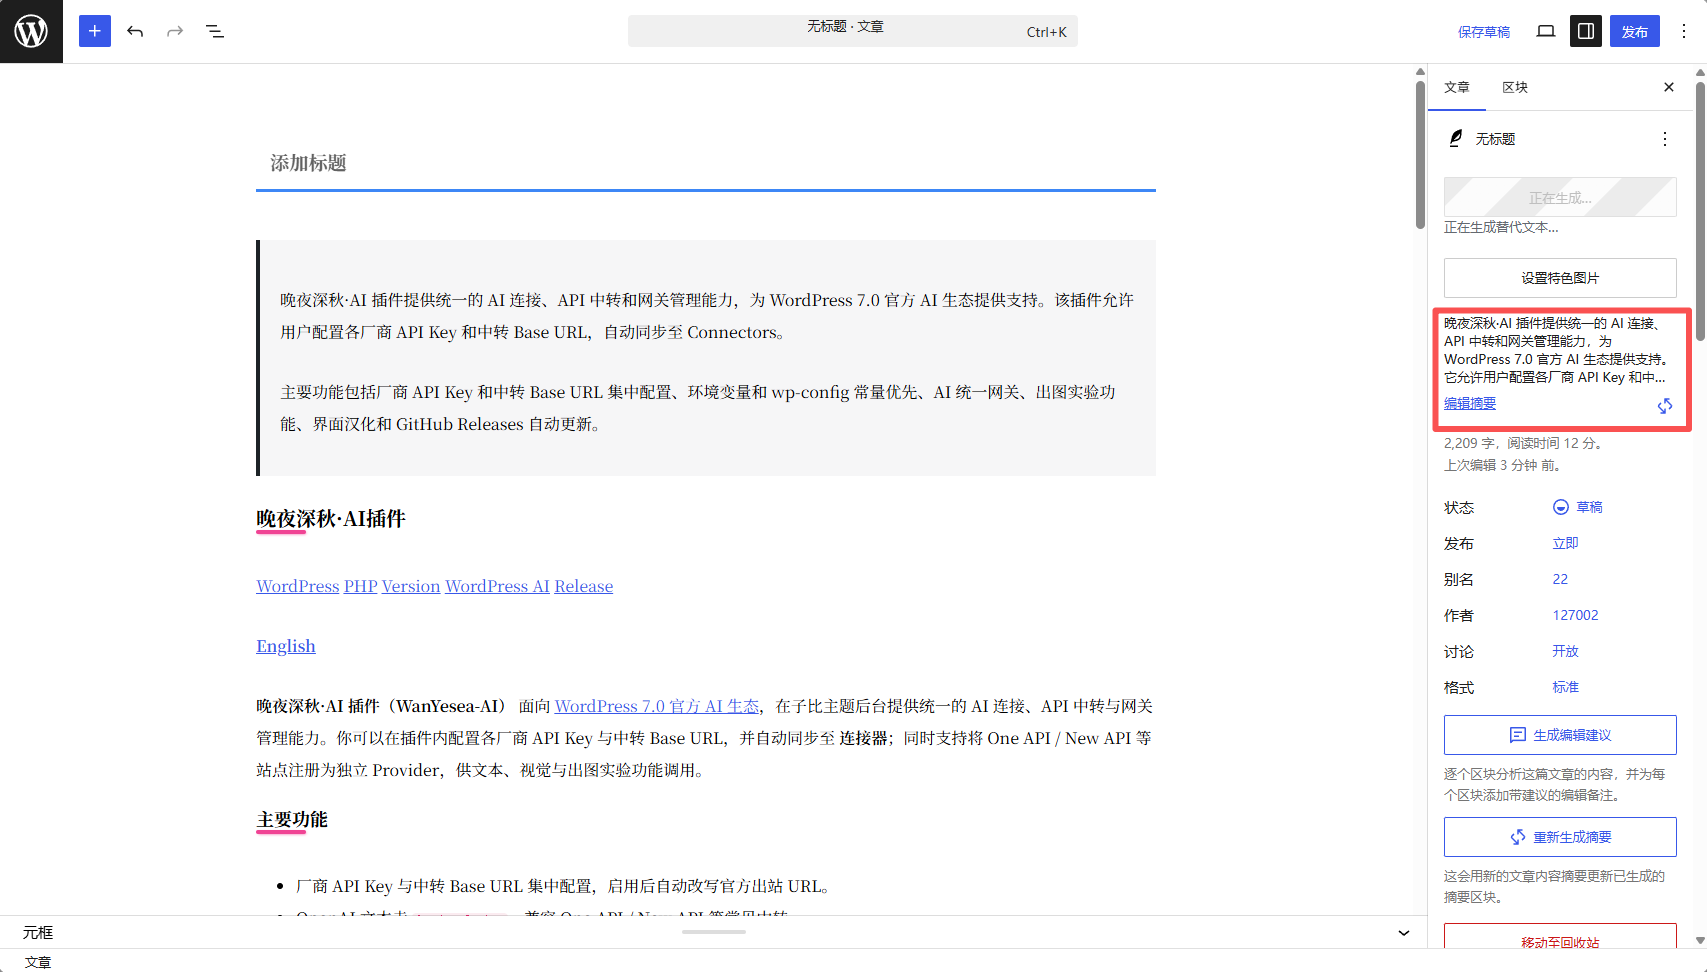Regenerate excerpt using the refresh icon

tap(1665, 405)
